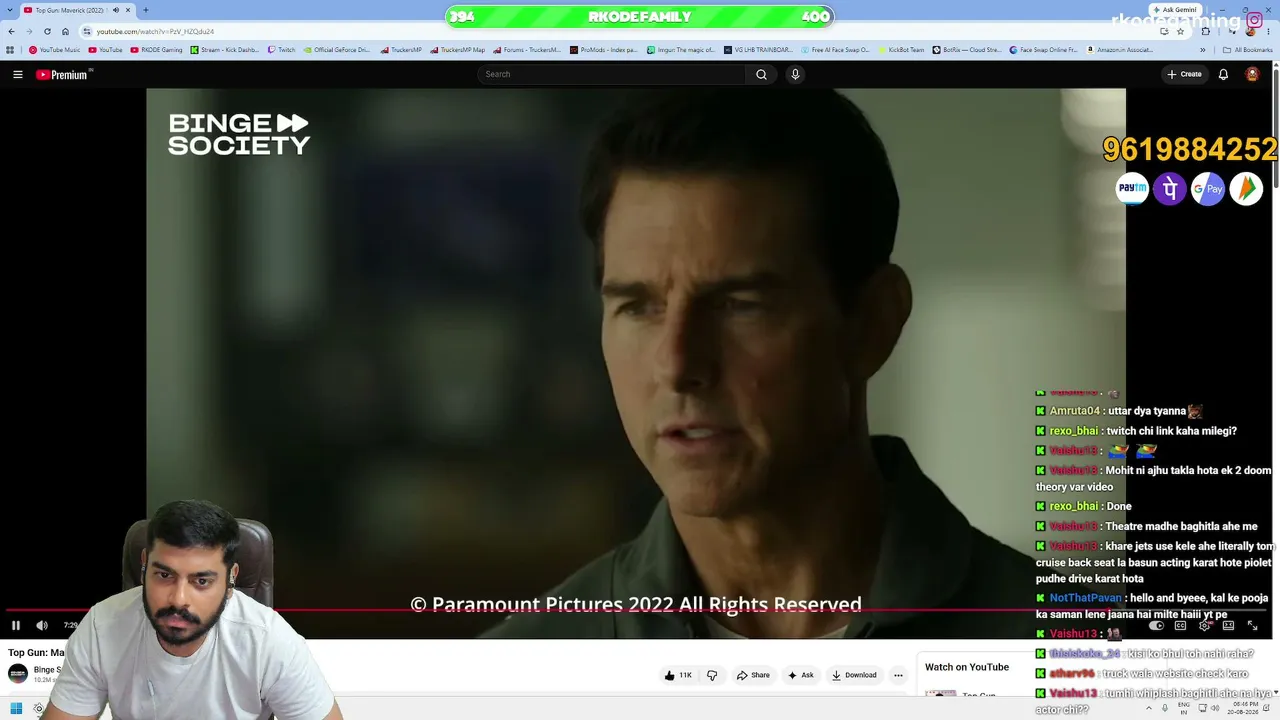The height and width of the screenshot is (720, 1280).
Task: Open the Create button
Action: tap(1184, 74)
